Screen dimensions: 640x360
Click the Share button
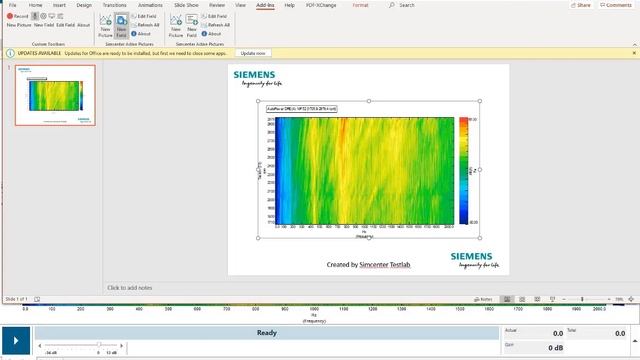click(x=581, y=5)
